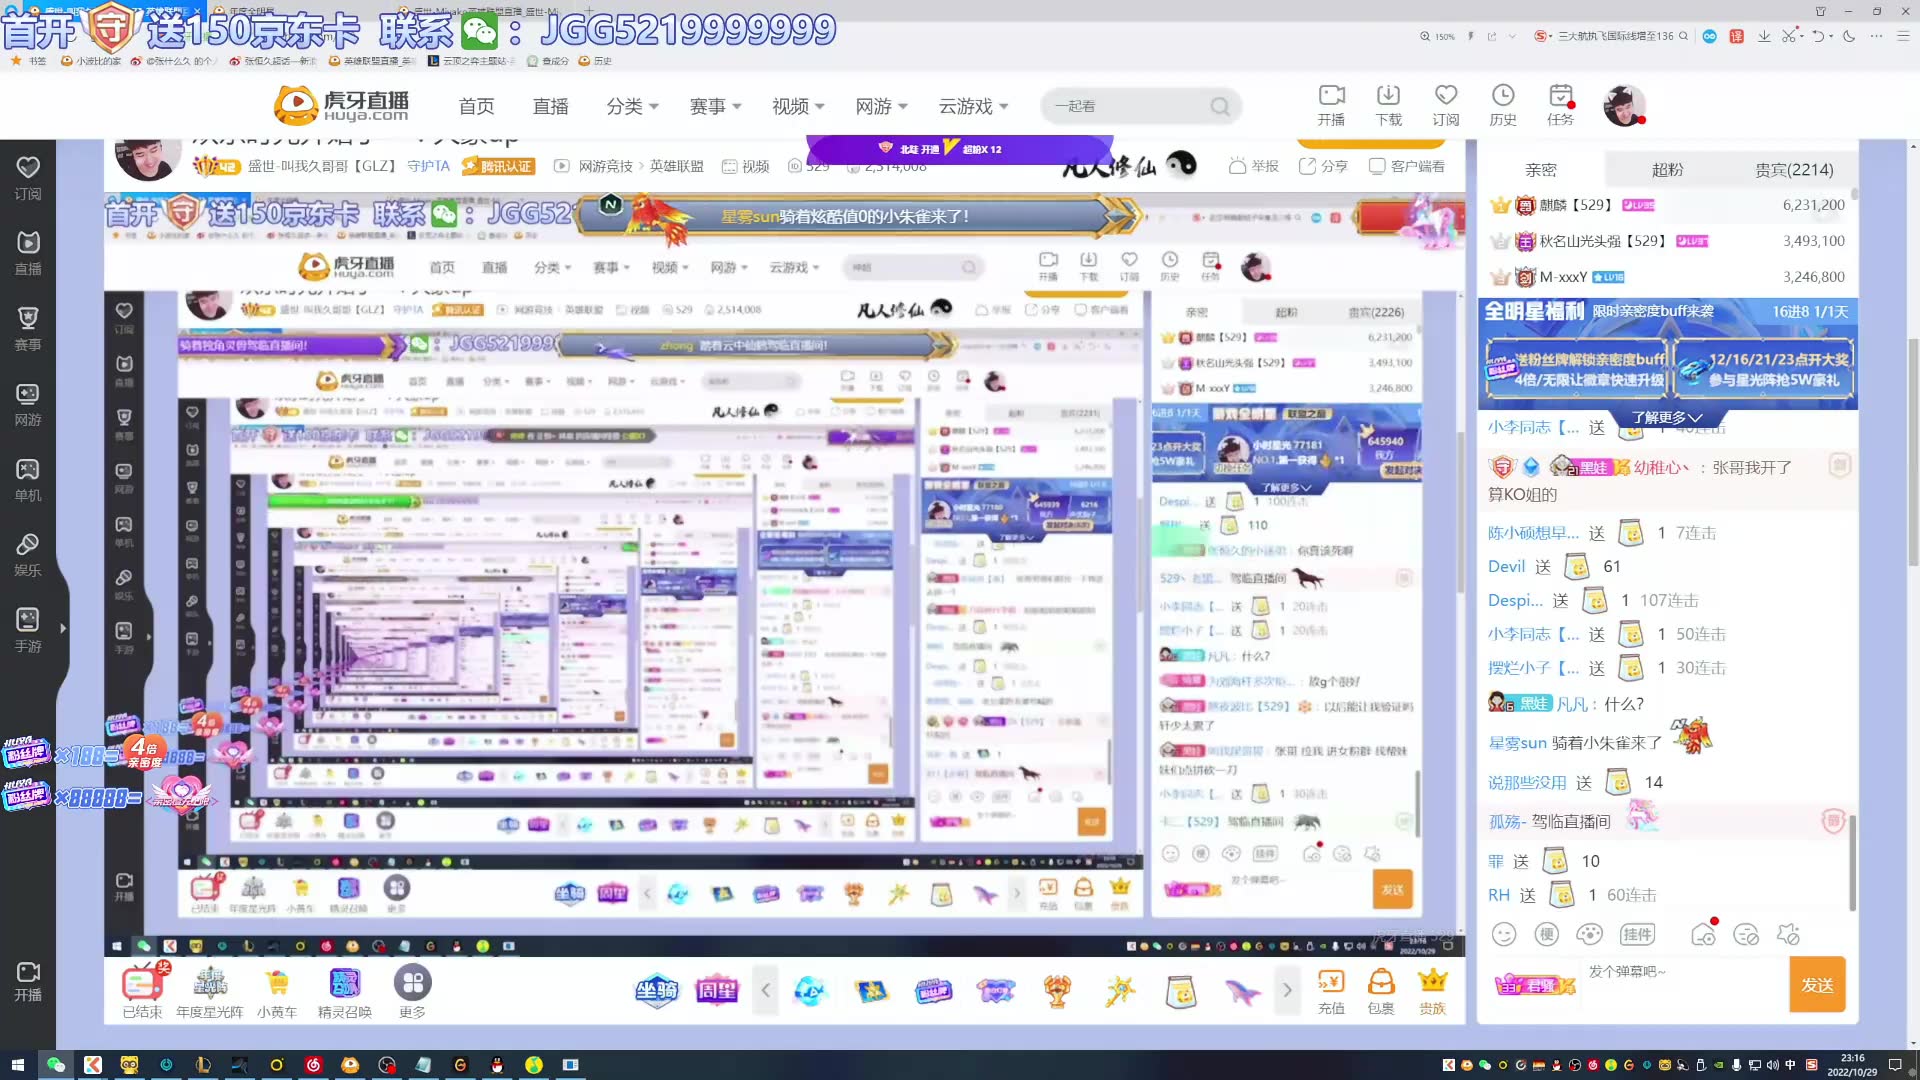
Task: Open 手游 in the left dark sidebar
Action: click(x=28, y=631)
